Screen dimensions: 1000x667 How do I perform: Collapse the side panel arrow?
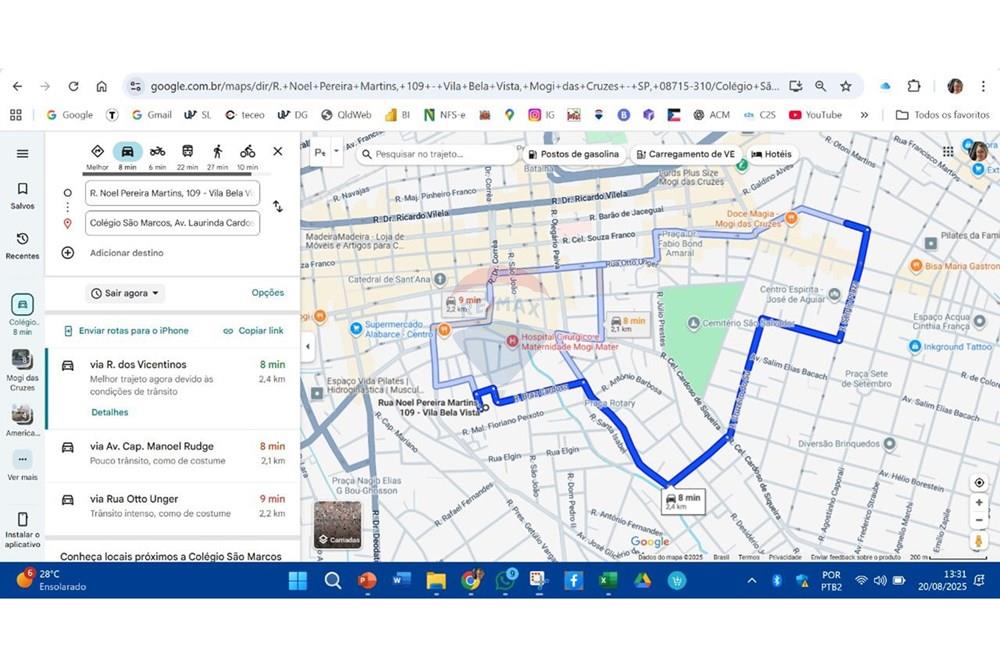(307, 346)
